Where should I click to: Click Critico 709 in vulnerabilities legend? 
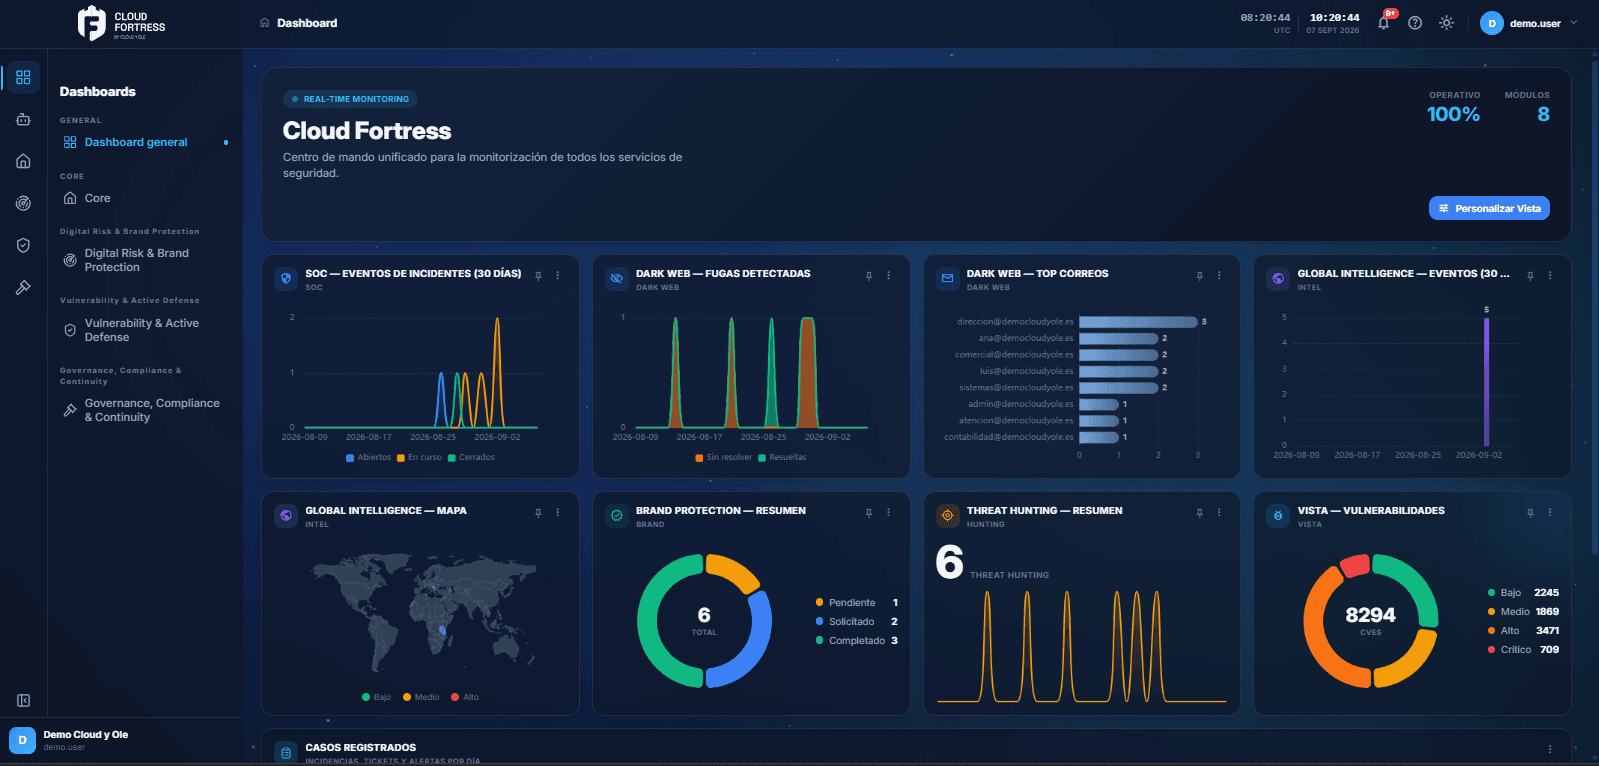(1523, 650)
